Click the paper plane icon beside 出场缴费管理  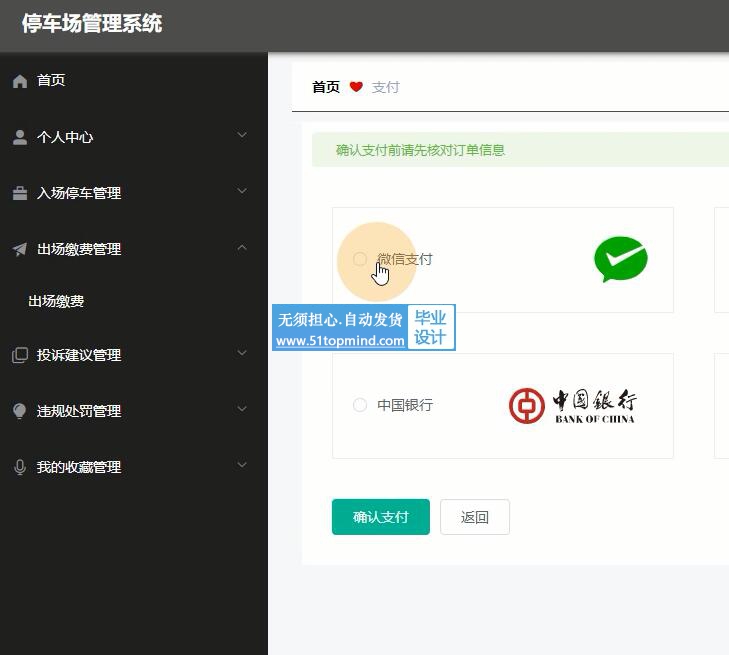[x=20, y=249]
